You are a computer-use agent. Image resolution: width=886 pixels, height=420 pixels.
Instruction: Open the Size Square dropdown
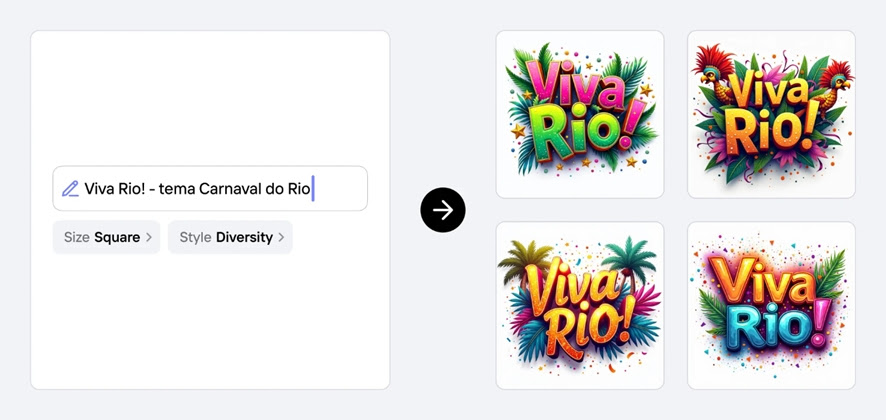[x=106, y=237]
